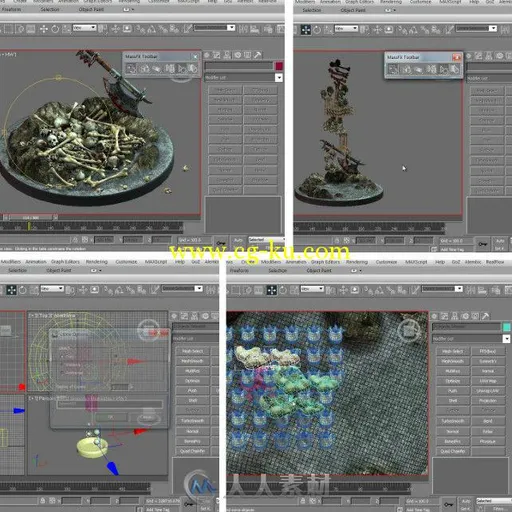Open Motion panel tab in bottom-right screenshot
This screenshot has height=512, width=512.
(x=465, y=316)
